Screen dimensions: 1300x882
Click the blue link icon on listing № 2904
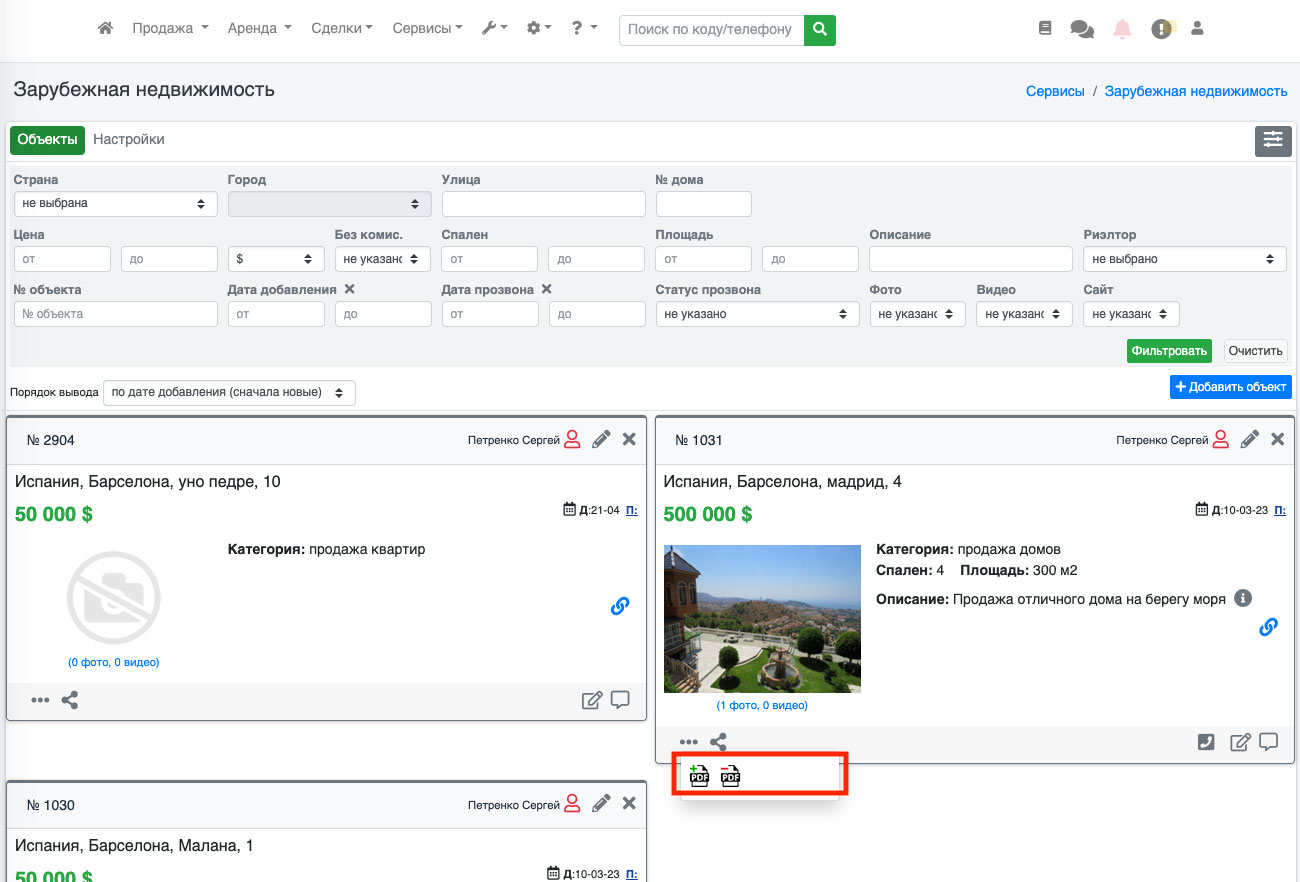[x=620, y=606]
